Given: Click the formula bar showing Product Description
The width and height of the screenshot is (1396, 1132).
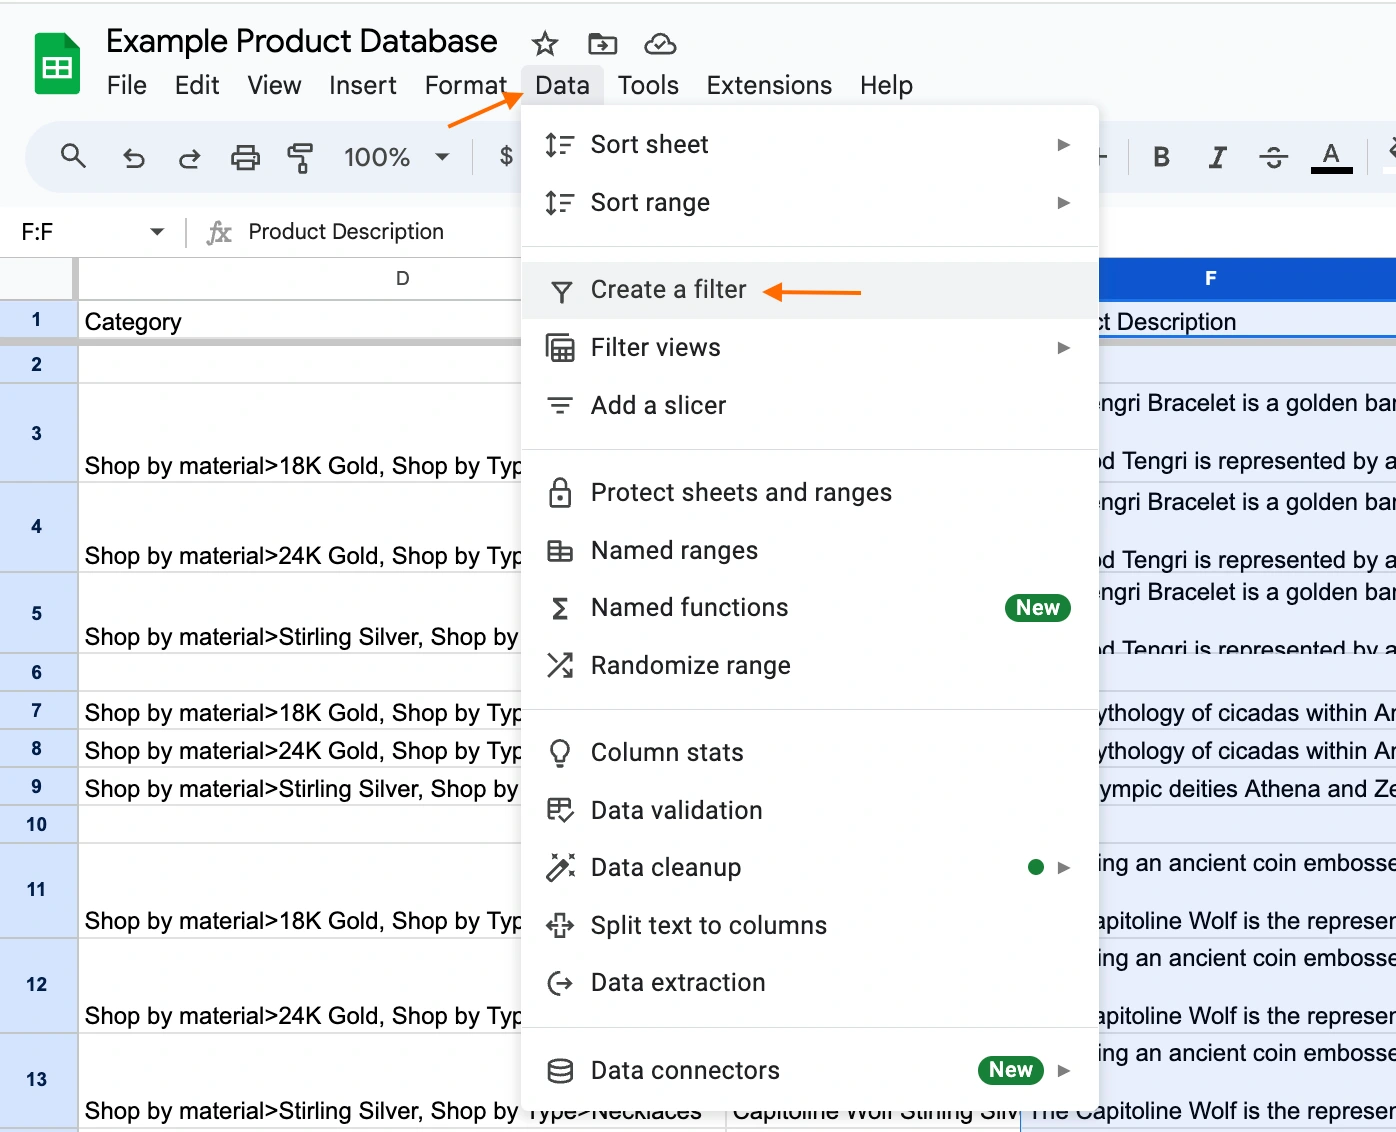Looking at the screenshot, I should 345,232.
